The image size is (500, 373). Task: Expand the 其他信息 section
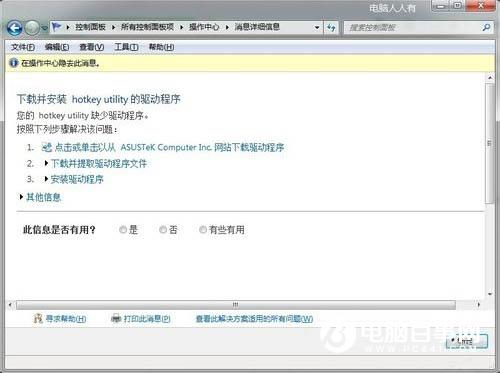point(43,197)
